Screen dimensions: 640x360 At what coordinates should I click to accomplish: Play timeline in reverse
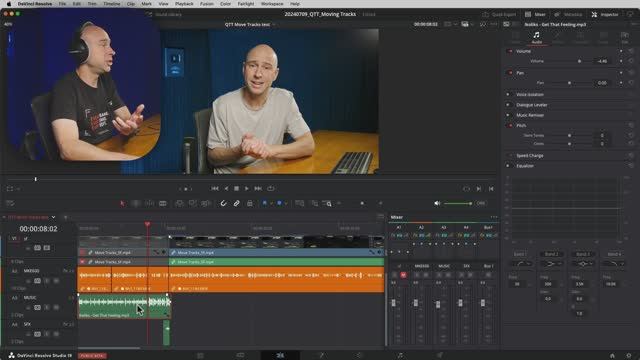[227, 189]
